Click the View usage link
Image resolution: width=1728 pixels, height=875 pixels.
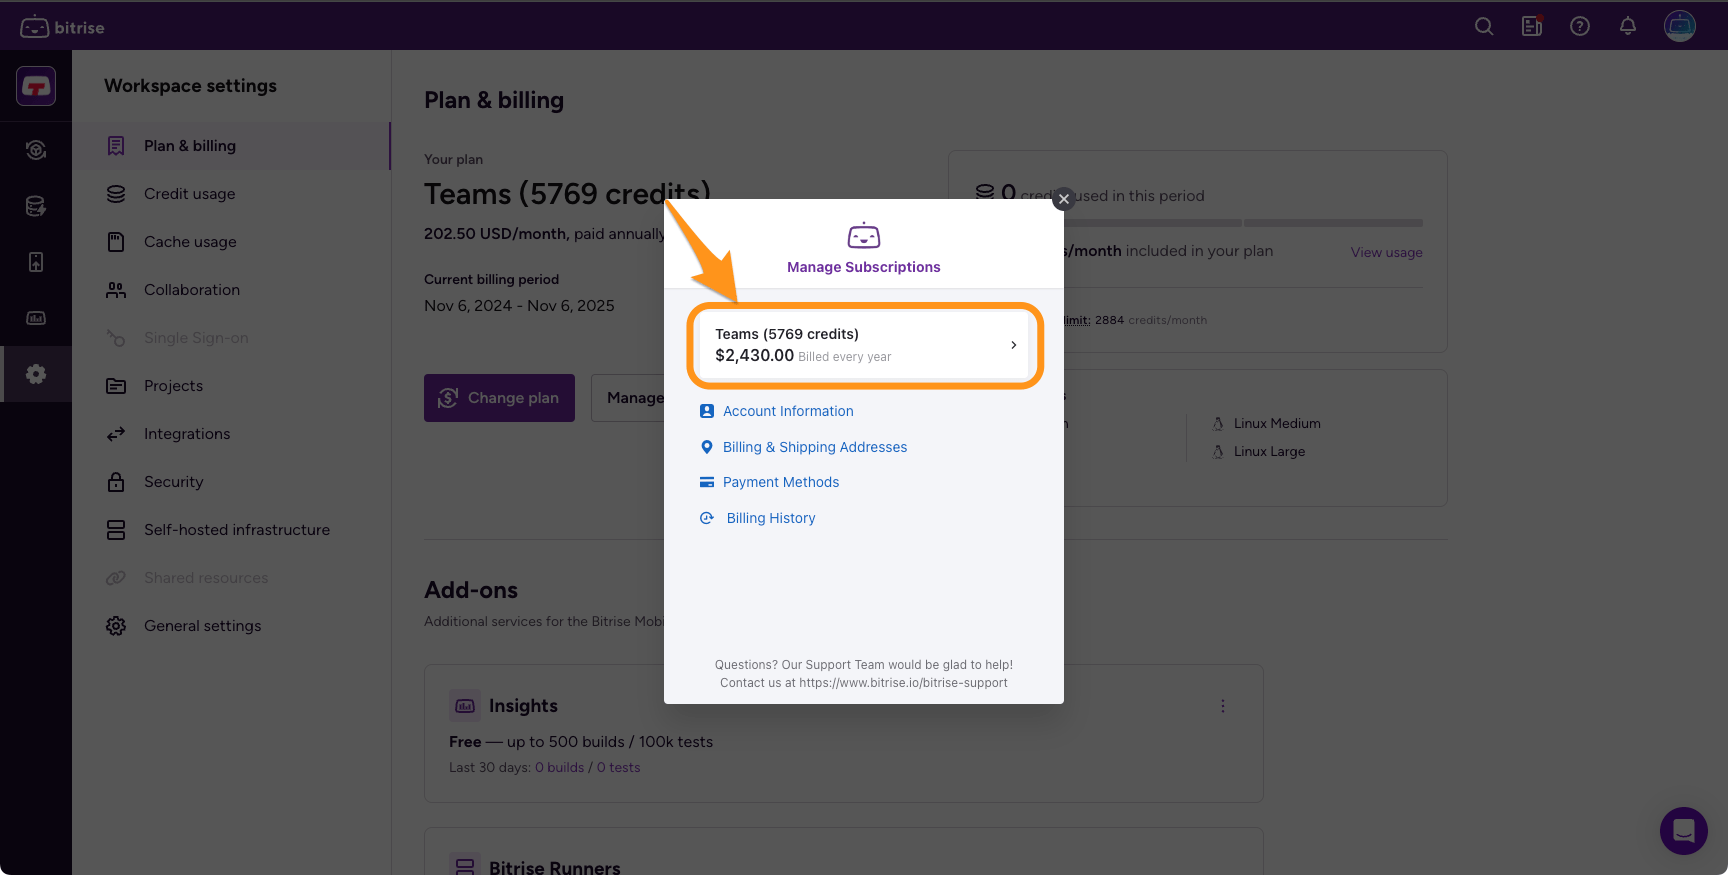tap(1386, 253)
